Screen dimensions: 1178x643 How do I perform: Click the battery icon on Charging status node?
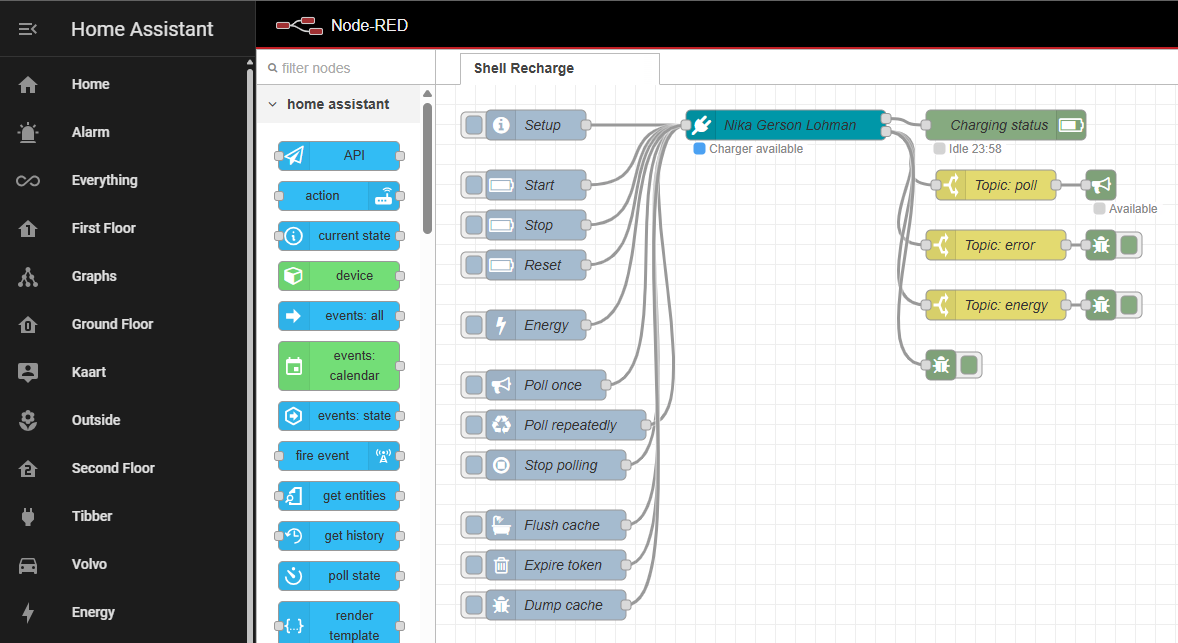pos(1071,125)
